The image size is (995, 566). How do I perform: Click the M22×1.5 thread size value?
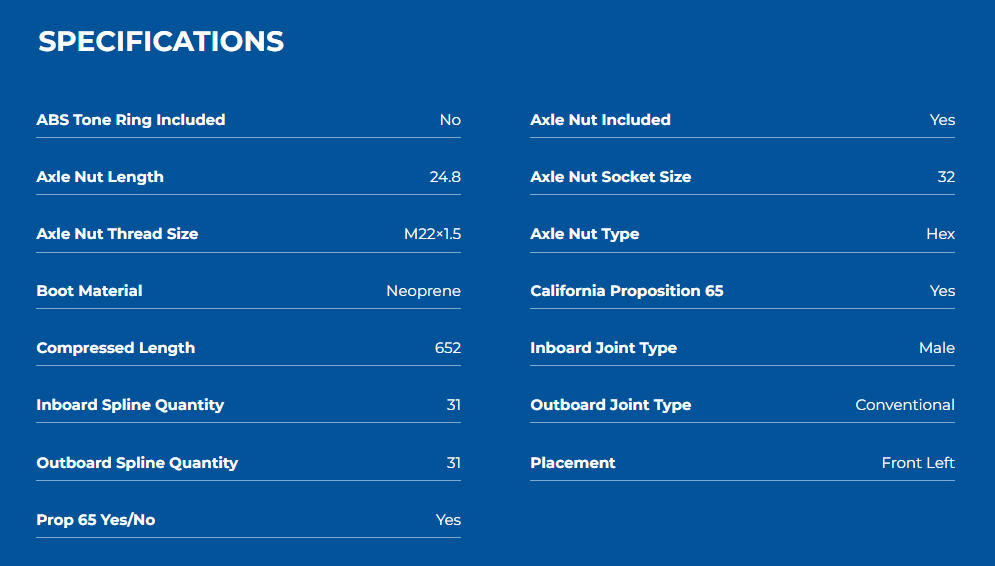click(x=432, y=234)
